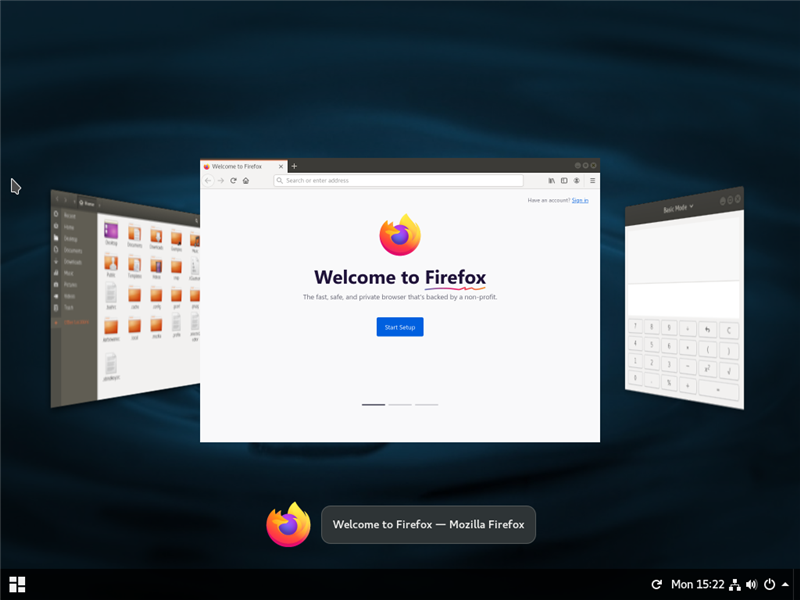Screen dimensions: 800x600
Task: Open a new Firefox tab
Action: click(x=294, y=166)
